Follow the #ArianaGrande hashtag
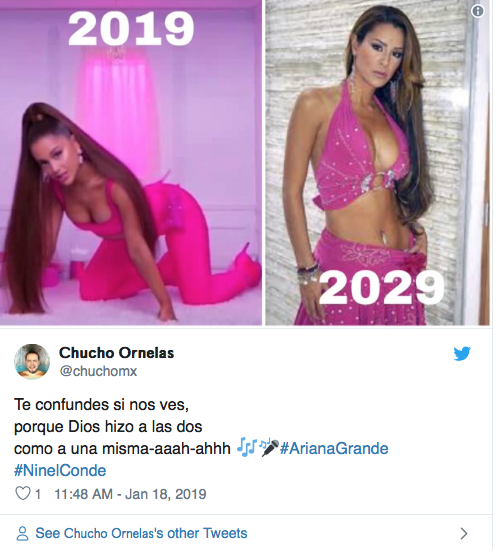 (x=334, y=449)
